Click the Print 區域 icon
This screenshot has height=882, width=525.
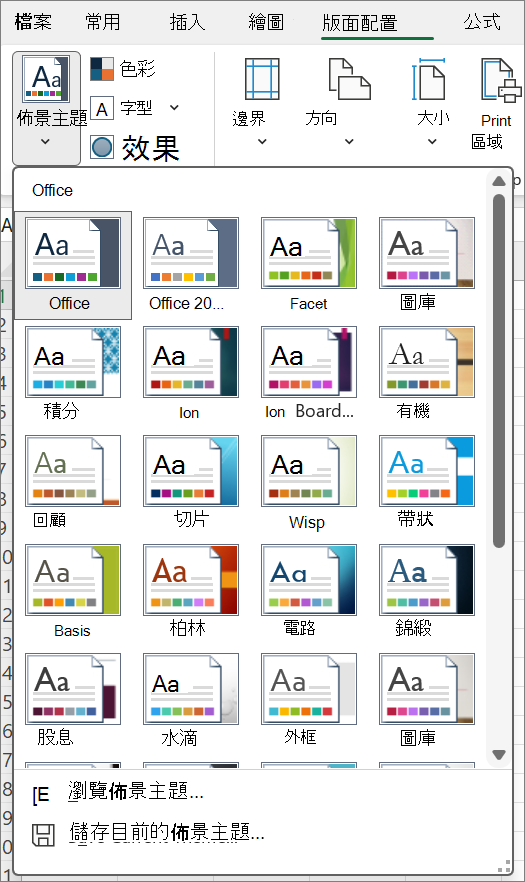(501, 80)
